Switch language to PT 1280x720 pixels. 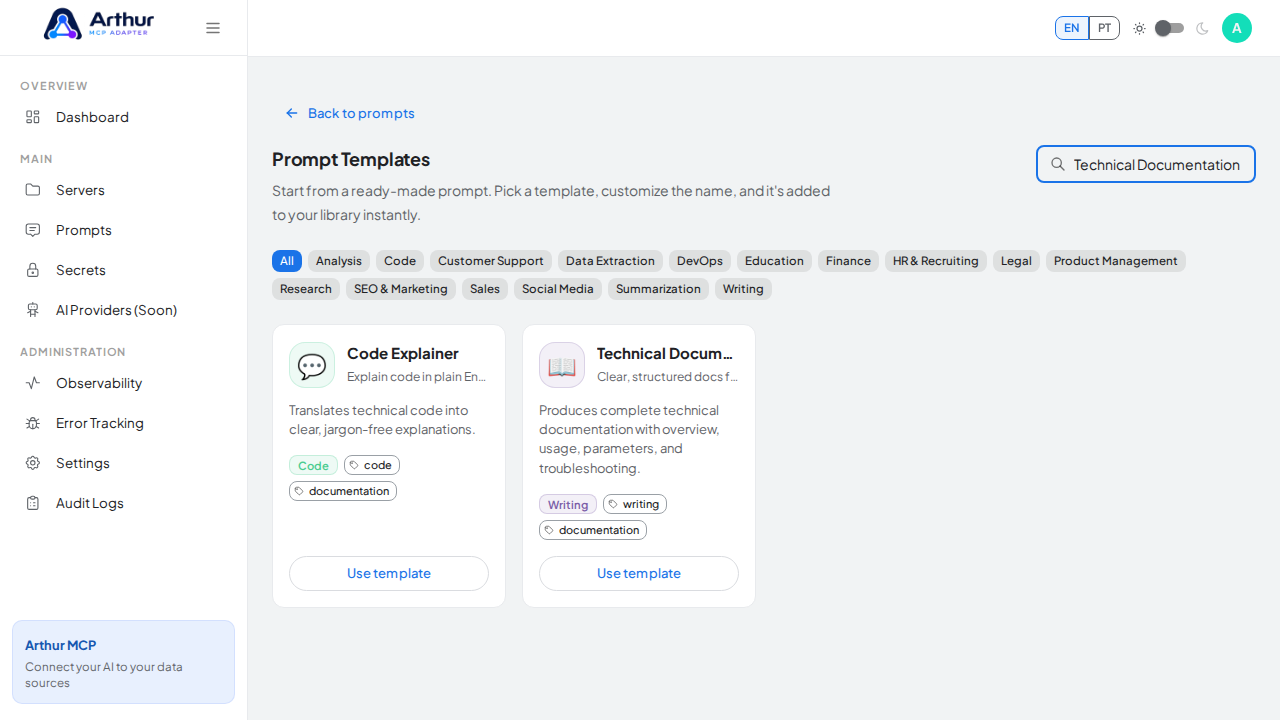click(x=1104, y=28)
